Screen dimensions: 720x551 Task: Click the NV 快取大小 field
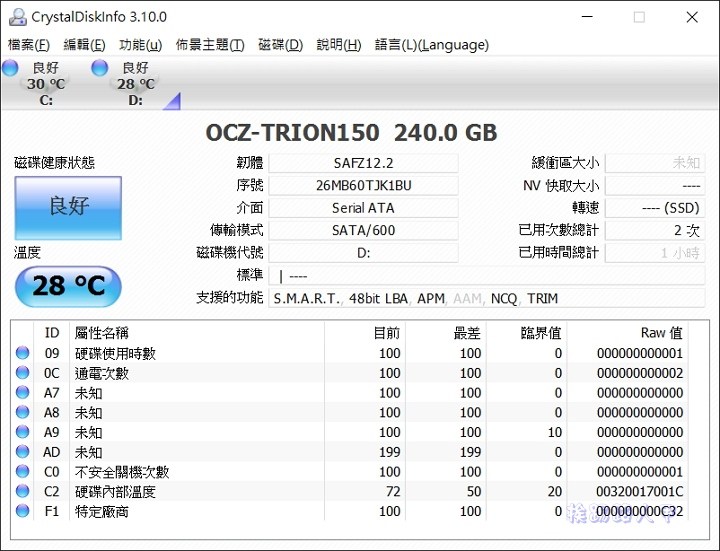[x=655, y=186]
